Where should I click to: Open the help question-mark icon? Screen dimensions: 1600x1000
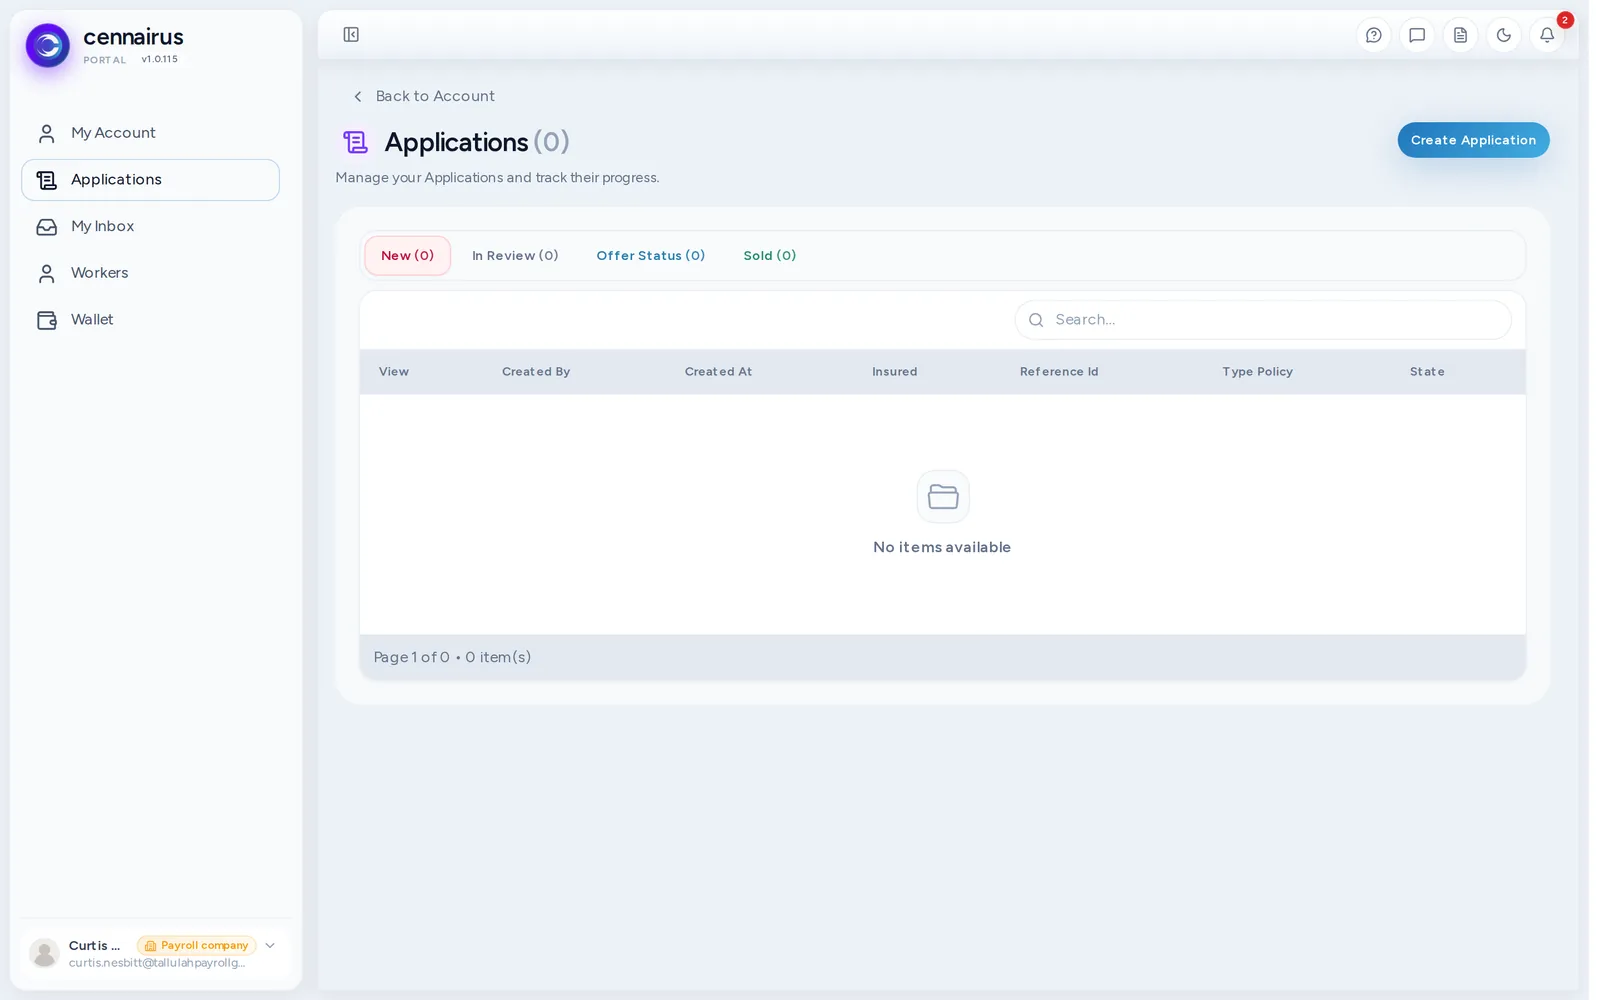pos(1374,35)
